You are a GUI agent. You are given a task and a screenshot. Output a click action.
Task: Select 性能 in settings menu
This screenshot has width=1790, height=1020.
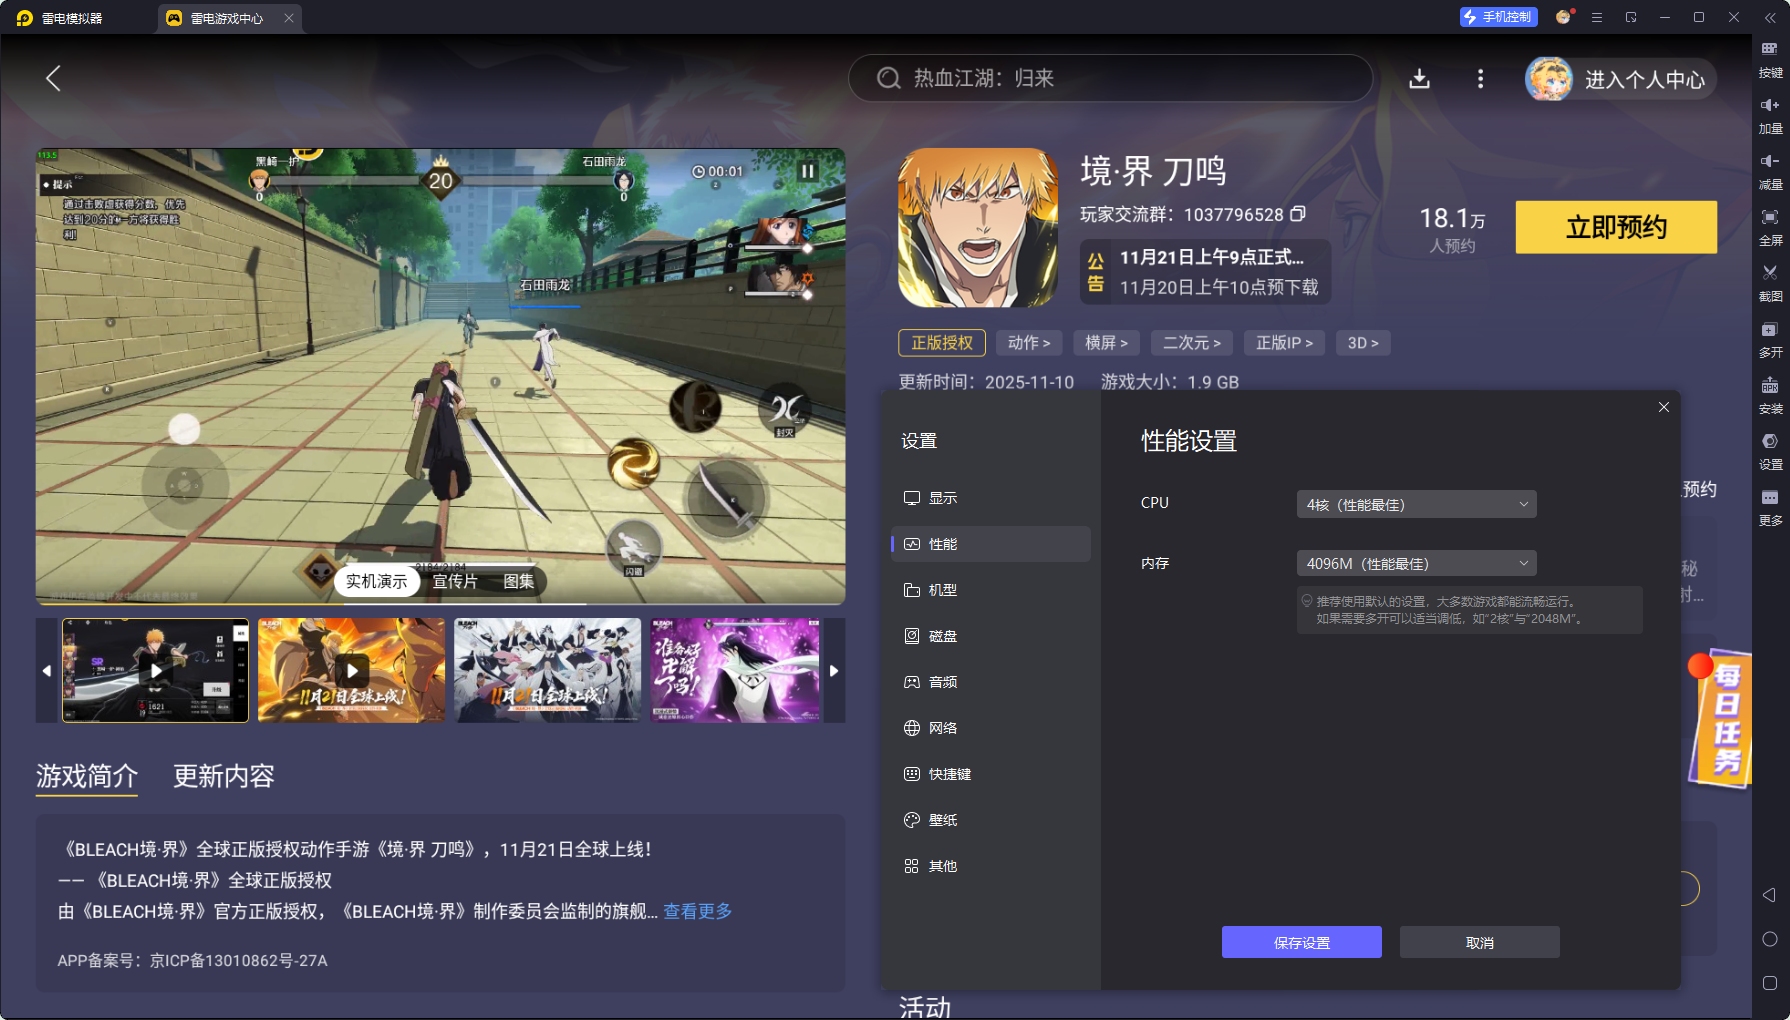click(x=991, y=544)
